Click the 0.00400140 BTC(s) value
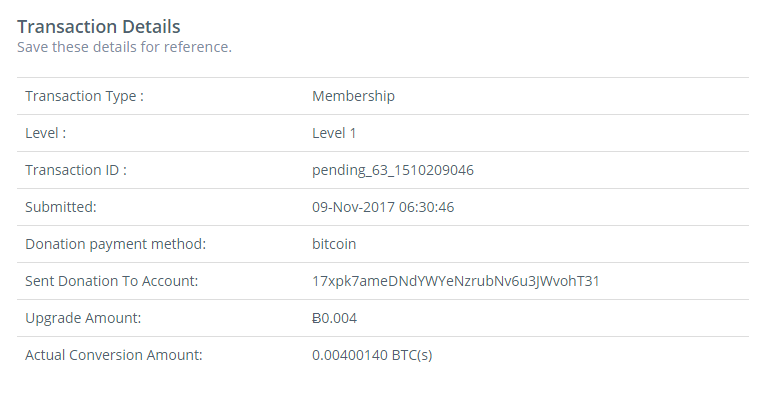762x407 pixels. pos(372,355)
